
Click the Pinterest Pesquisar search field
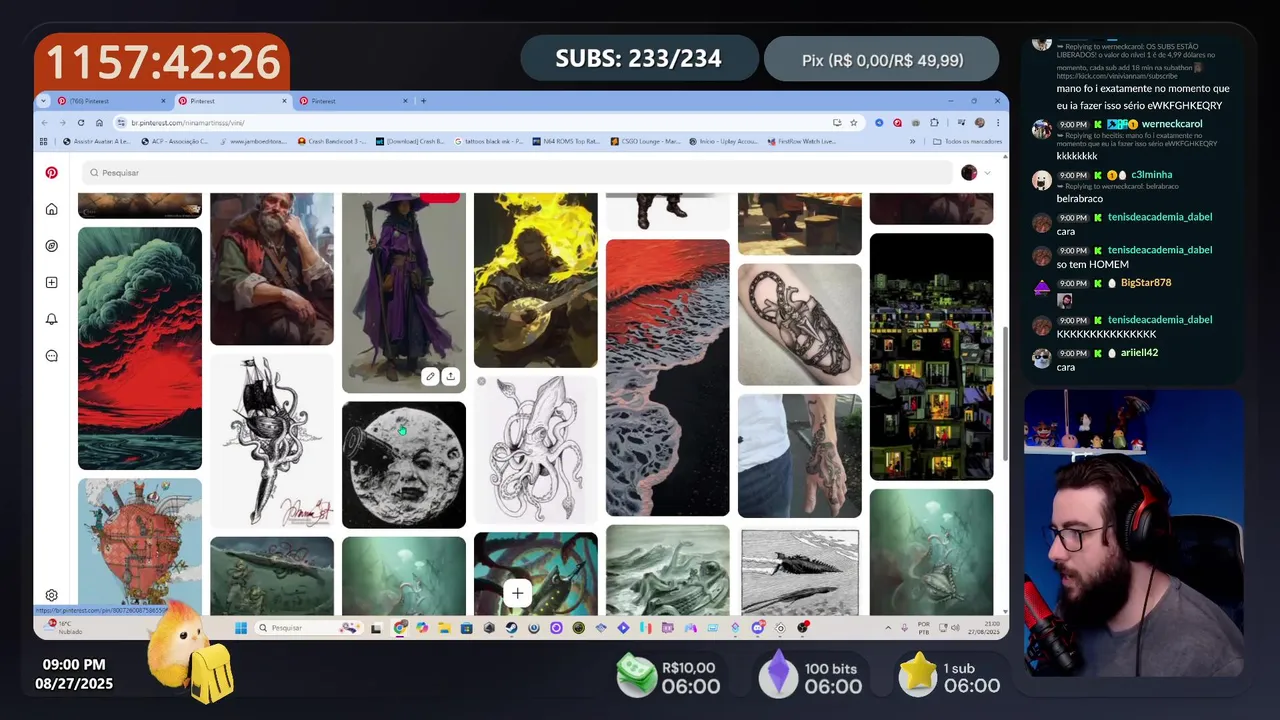point(518,173)
